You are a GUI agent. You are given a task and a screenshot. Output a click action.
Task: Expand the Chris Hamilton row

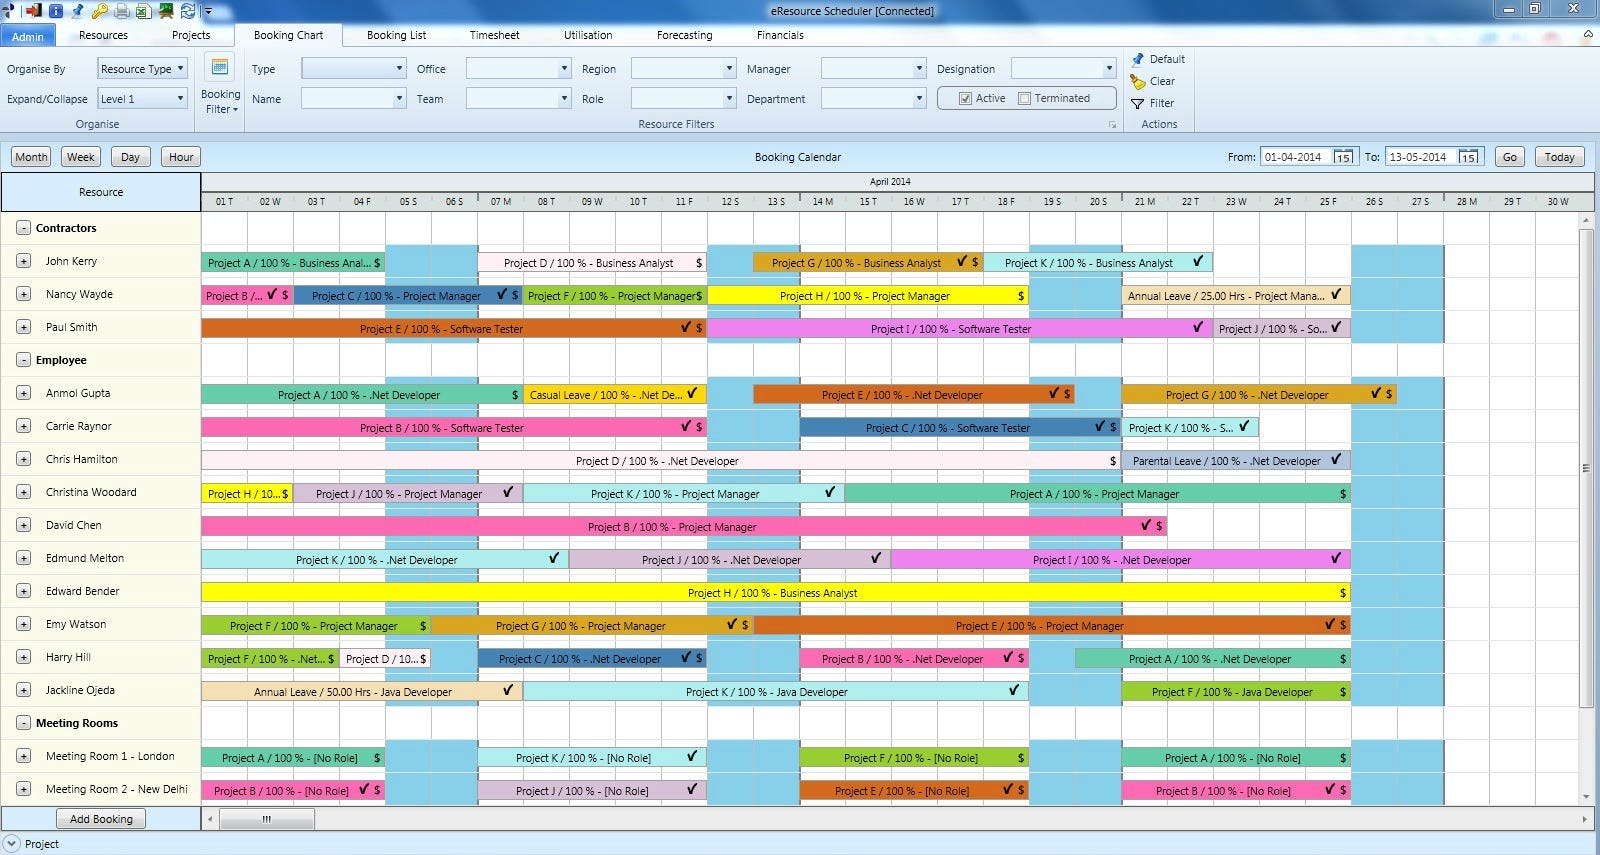click(x=23, y=459)
